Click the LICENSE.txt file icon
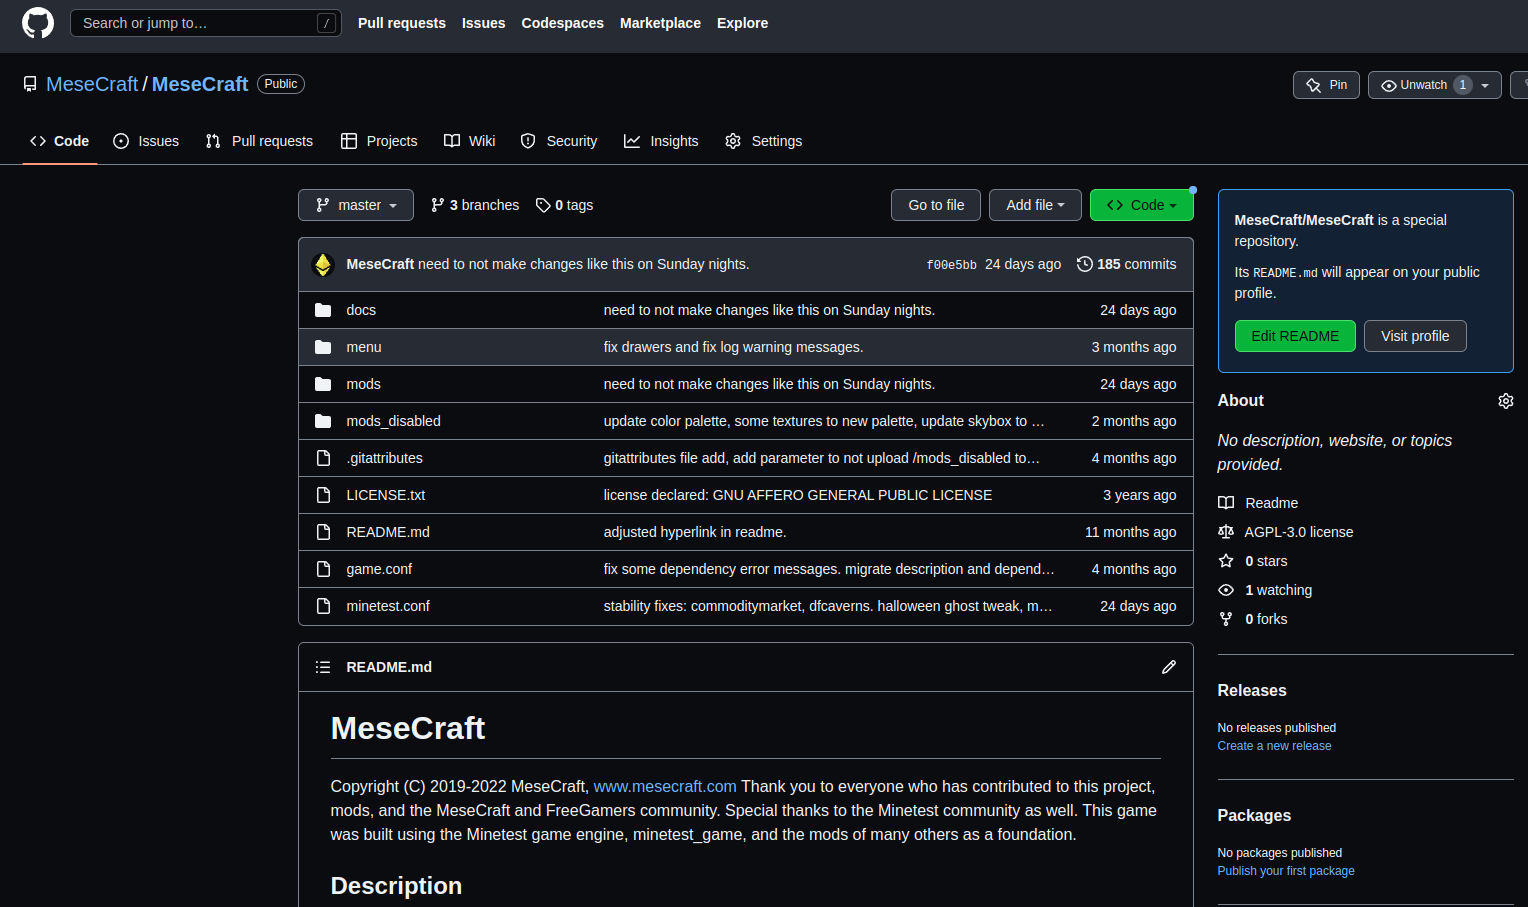1528x907 pixels. point(323,495)
